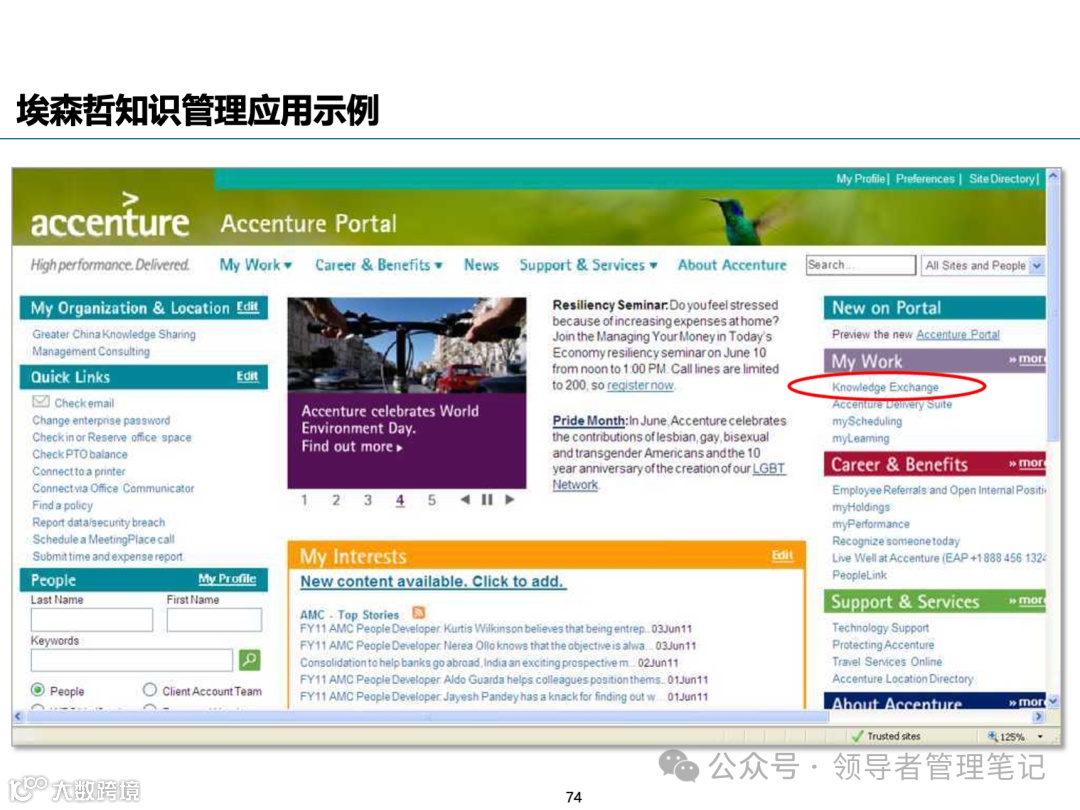Open the All Sites and People dropdown
The width and height of the screenshot is (1080, 810).
1037,265
